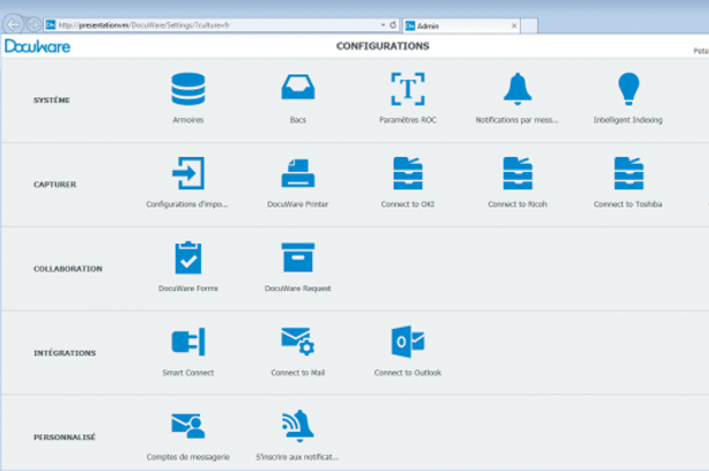This screenshot has width=709, height=471.
Task: Expand the address bar dropdown arrow
Action: [x=383, y=25]
